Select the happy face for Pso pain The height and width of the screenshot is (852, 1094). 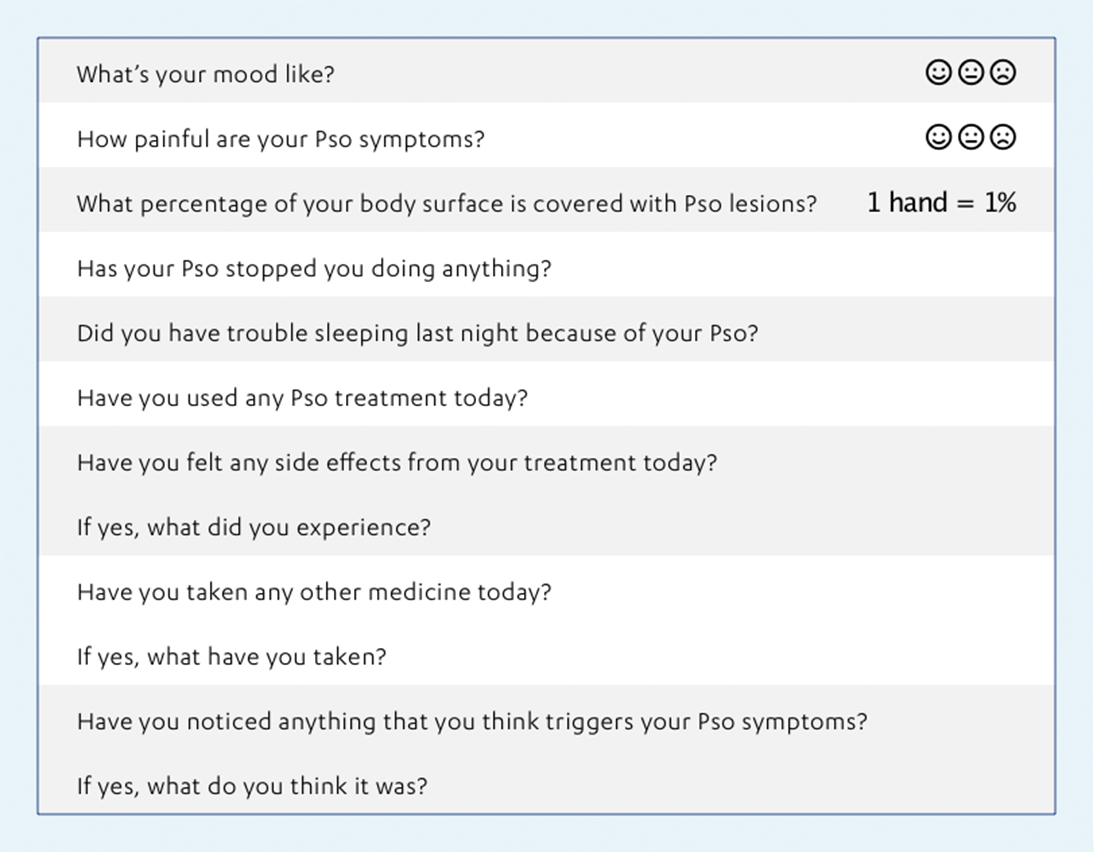[938, 137]
